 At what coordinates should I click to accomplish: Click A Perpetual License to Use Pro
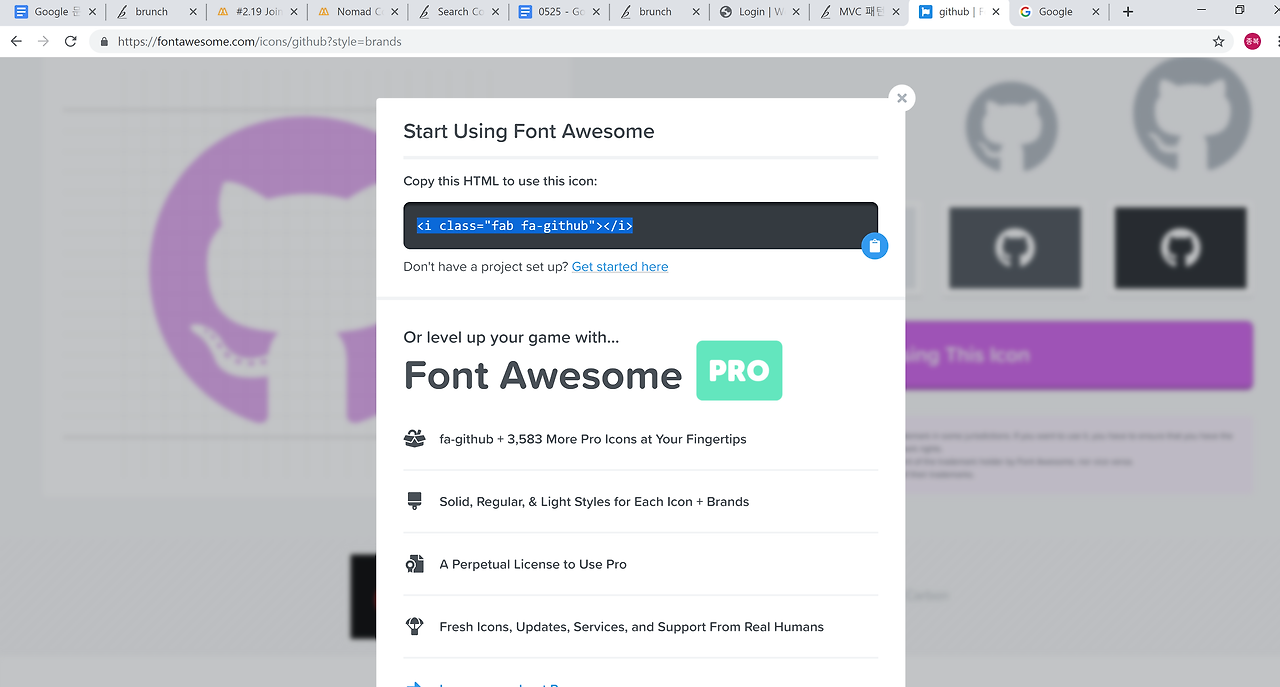coord(533,565)
